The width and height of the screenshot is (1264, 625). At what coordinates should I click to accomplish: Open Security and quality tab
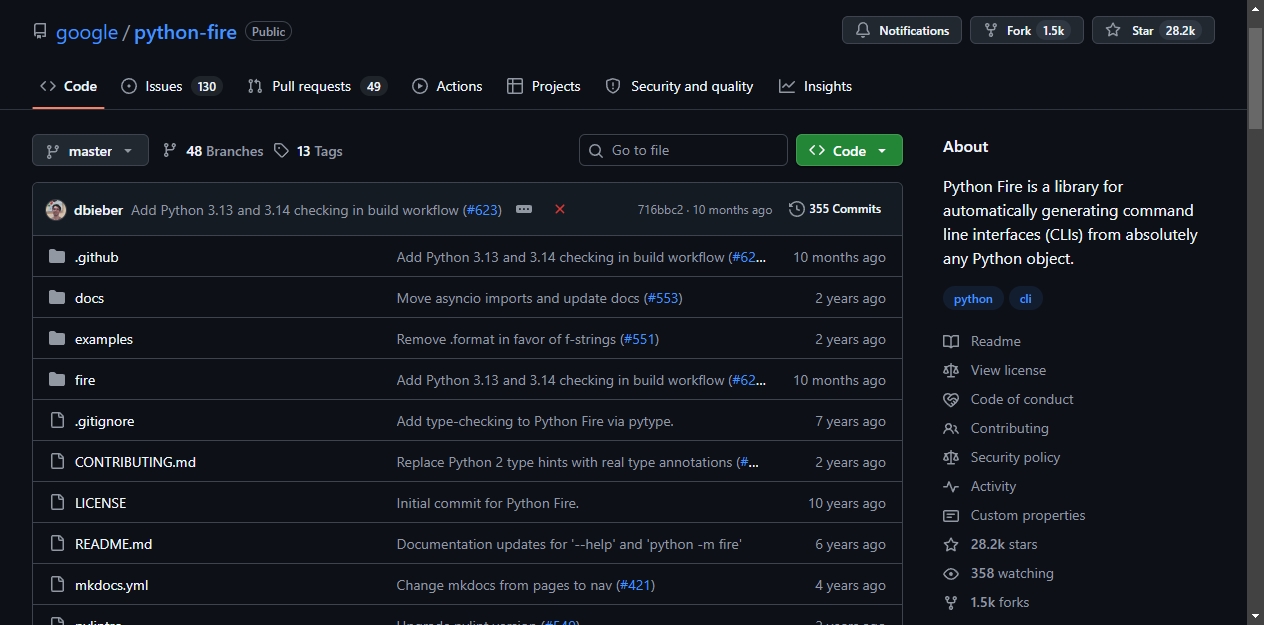pyautogui.click(x=679, y=86)
